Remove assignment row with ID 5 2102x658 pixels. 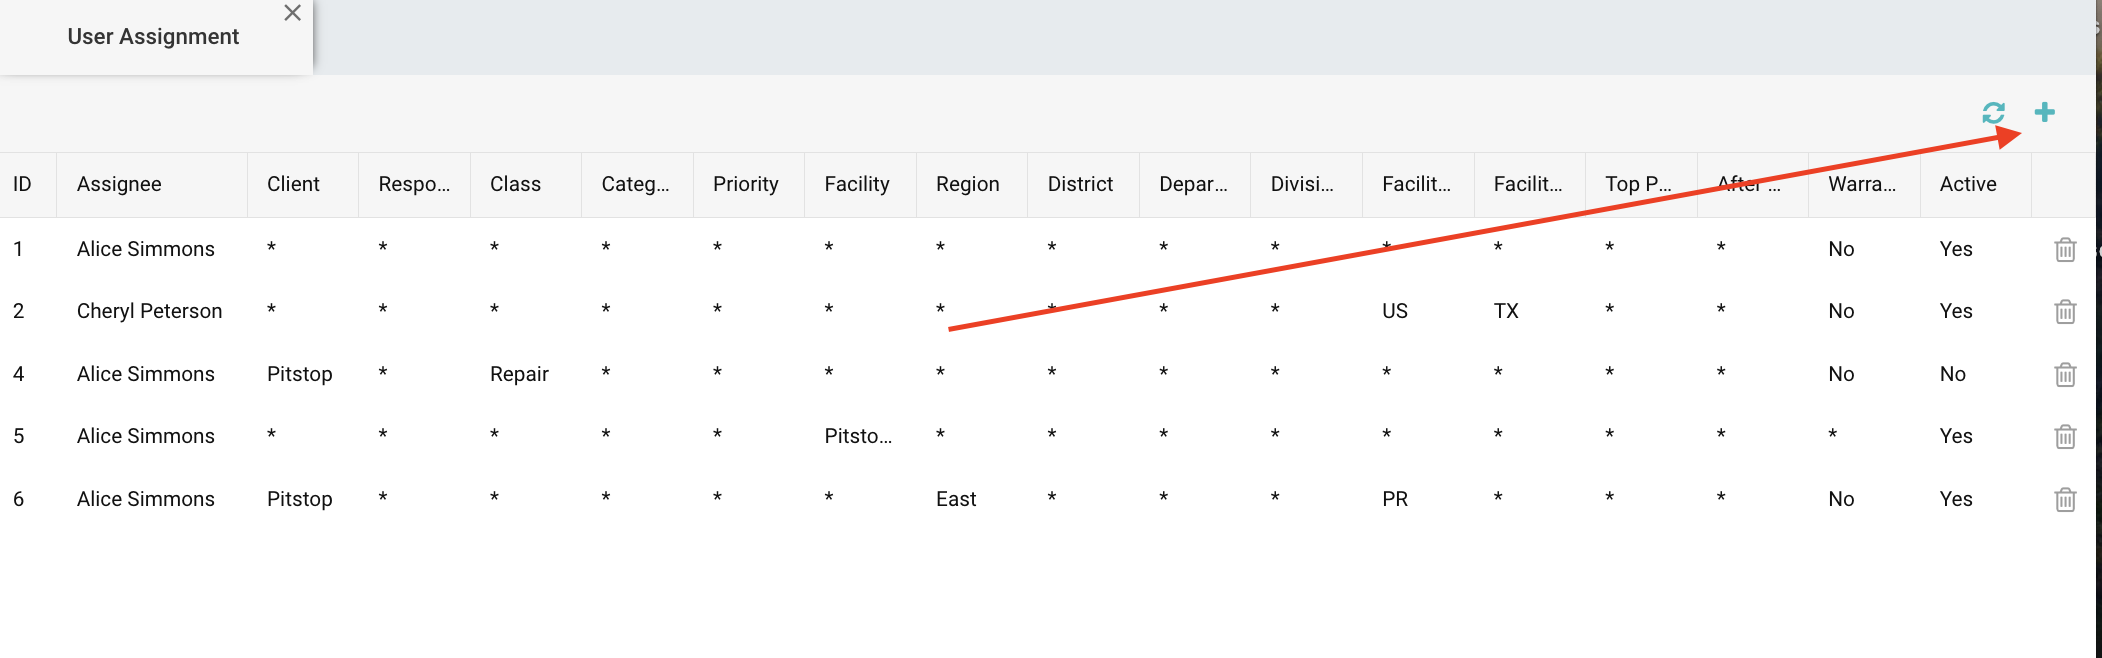pyautogui.click(x=2065, y=437)
